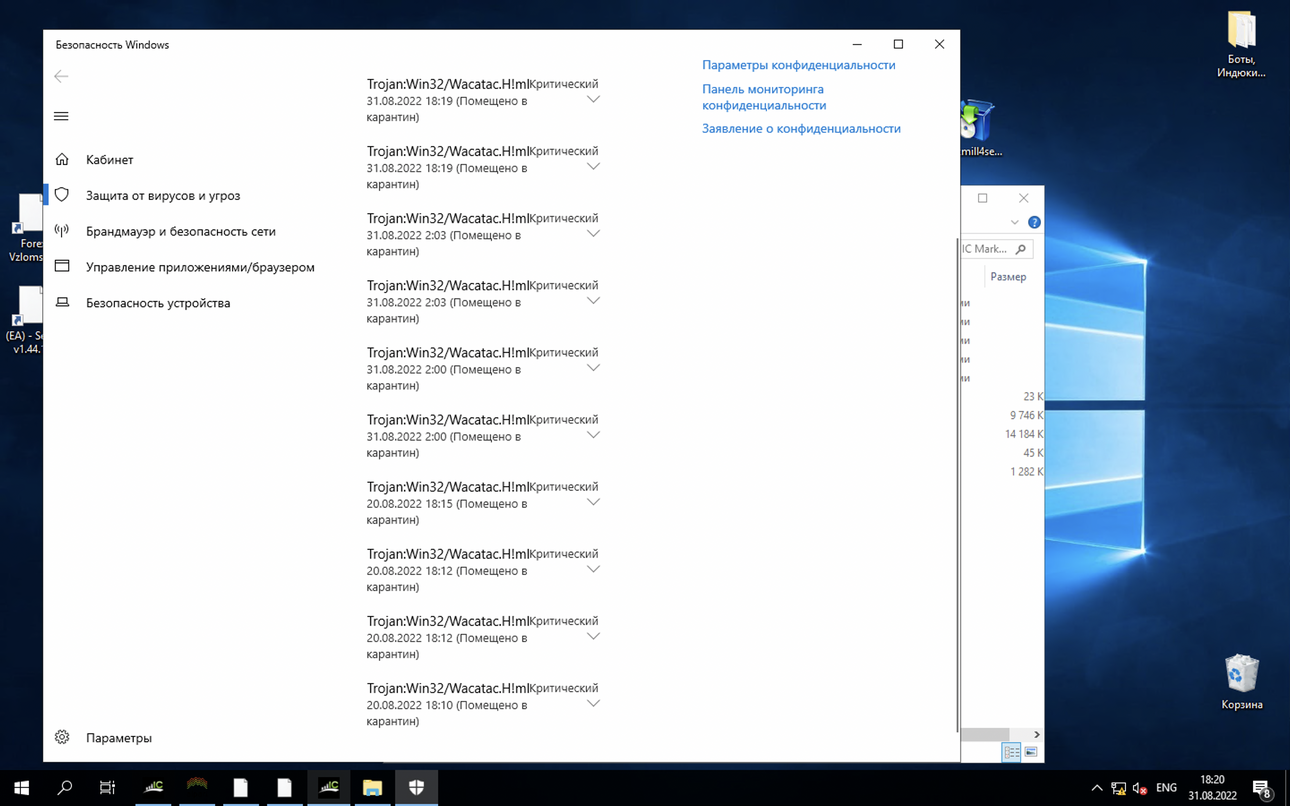
Task: Open notification center with 8 notifications
Action: click(x=1262, y=788)
